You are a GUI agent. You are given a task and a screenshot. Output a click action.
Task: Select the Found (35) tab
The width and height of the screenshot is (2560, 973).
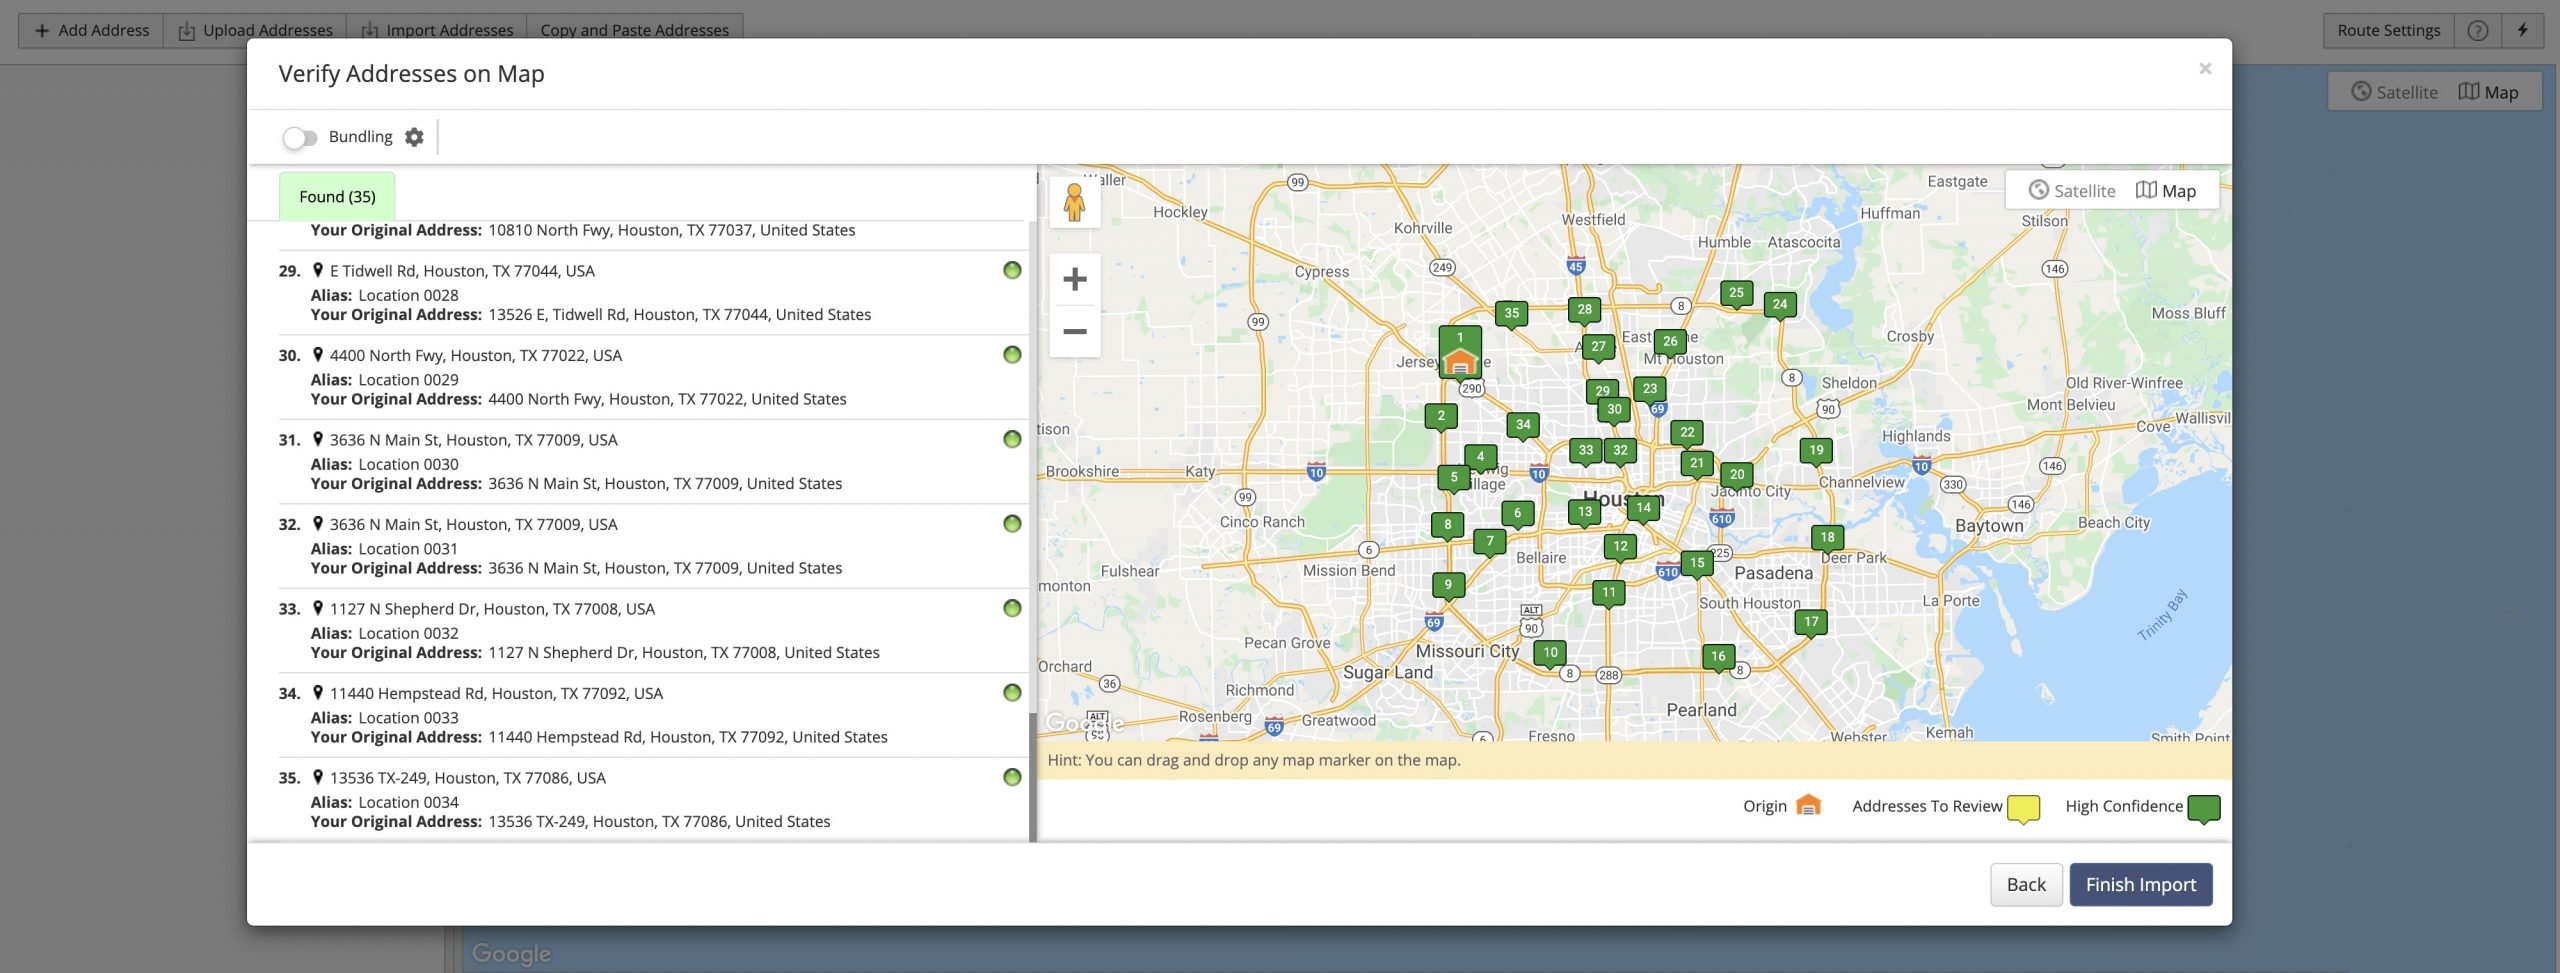click(337, 196)
